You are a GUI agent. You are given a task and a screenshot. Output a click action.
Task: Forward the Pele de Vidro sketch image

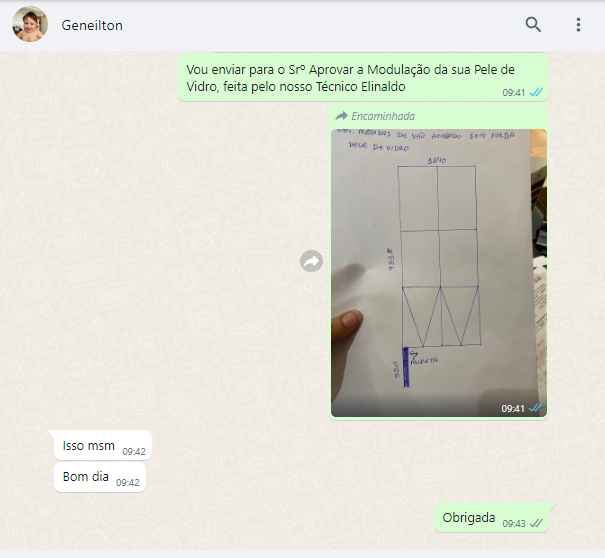click(x=311, y=261)
